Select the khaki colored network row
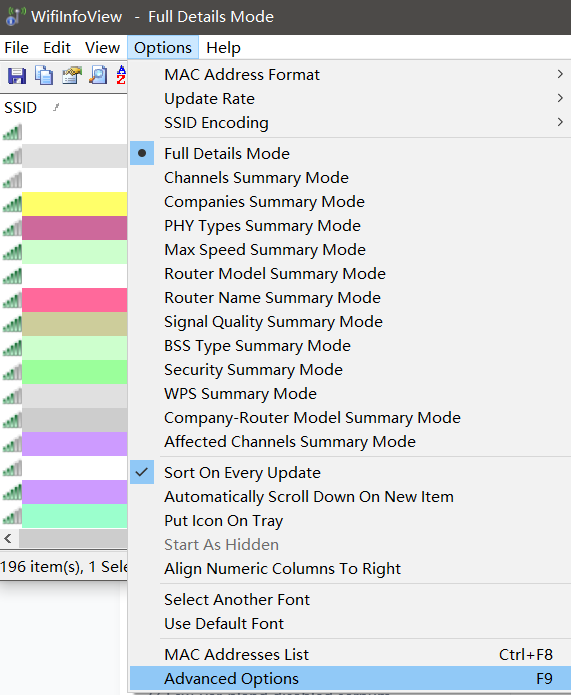Screen dimensions: 571x695 (63, 324)
